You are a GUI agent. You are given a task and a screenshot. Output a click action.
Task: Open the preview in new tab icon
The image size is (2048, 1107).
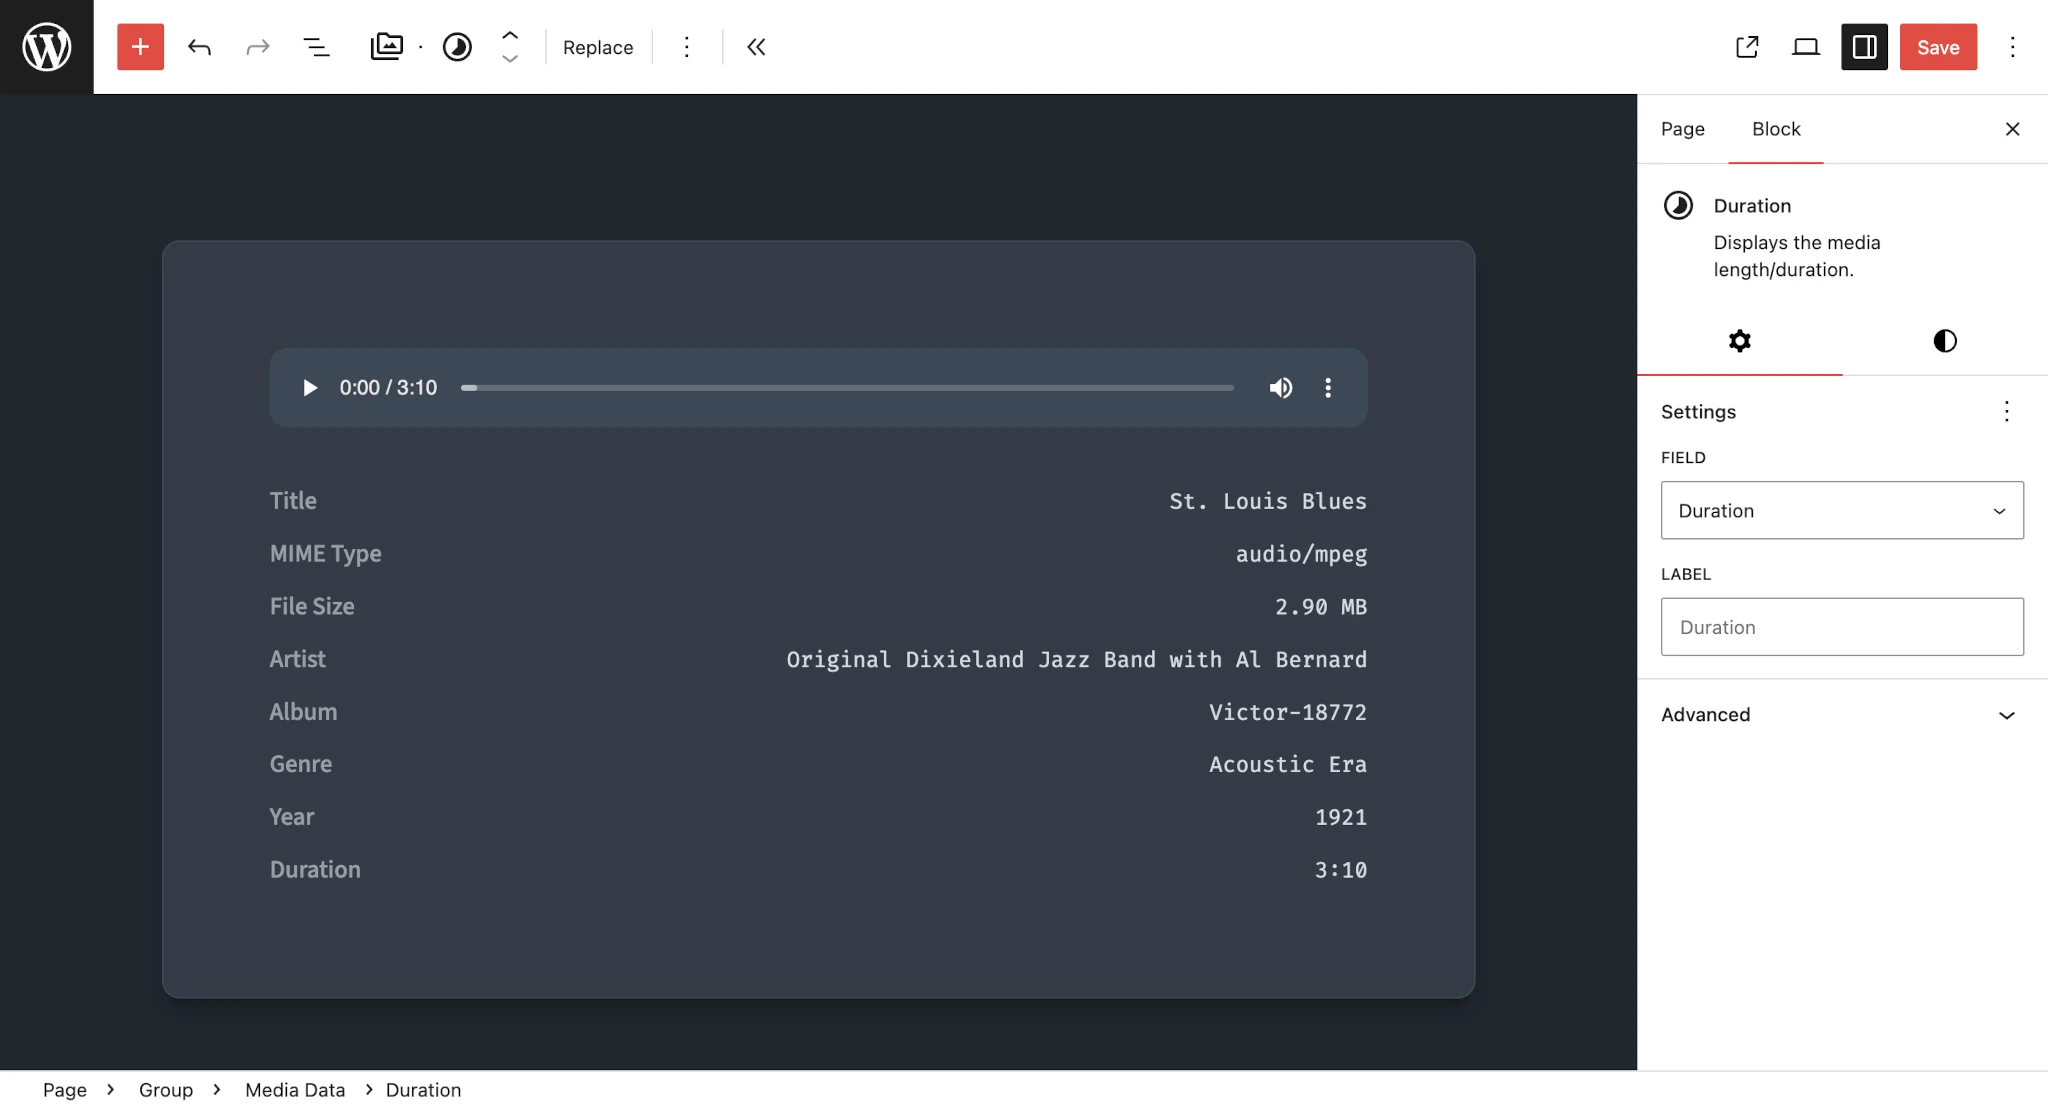coord(1747,46)
